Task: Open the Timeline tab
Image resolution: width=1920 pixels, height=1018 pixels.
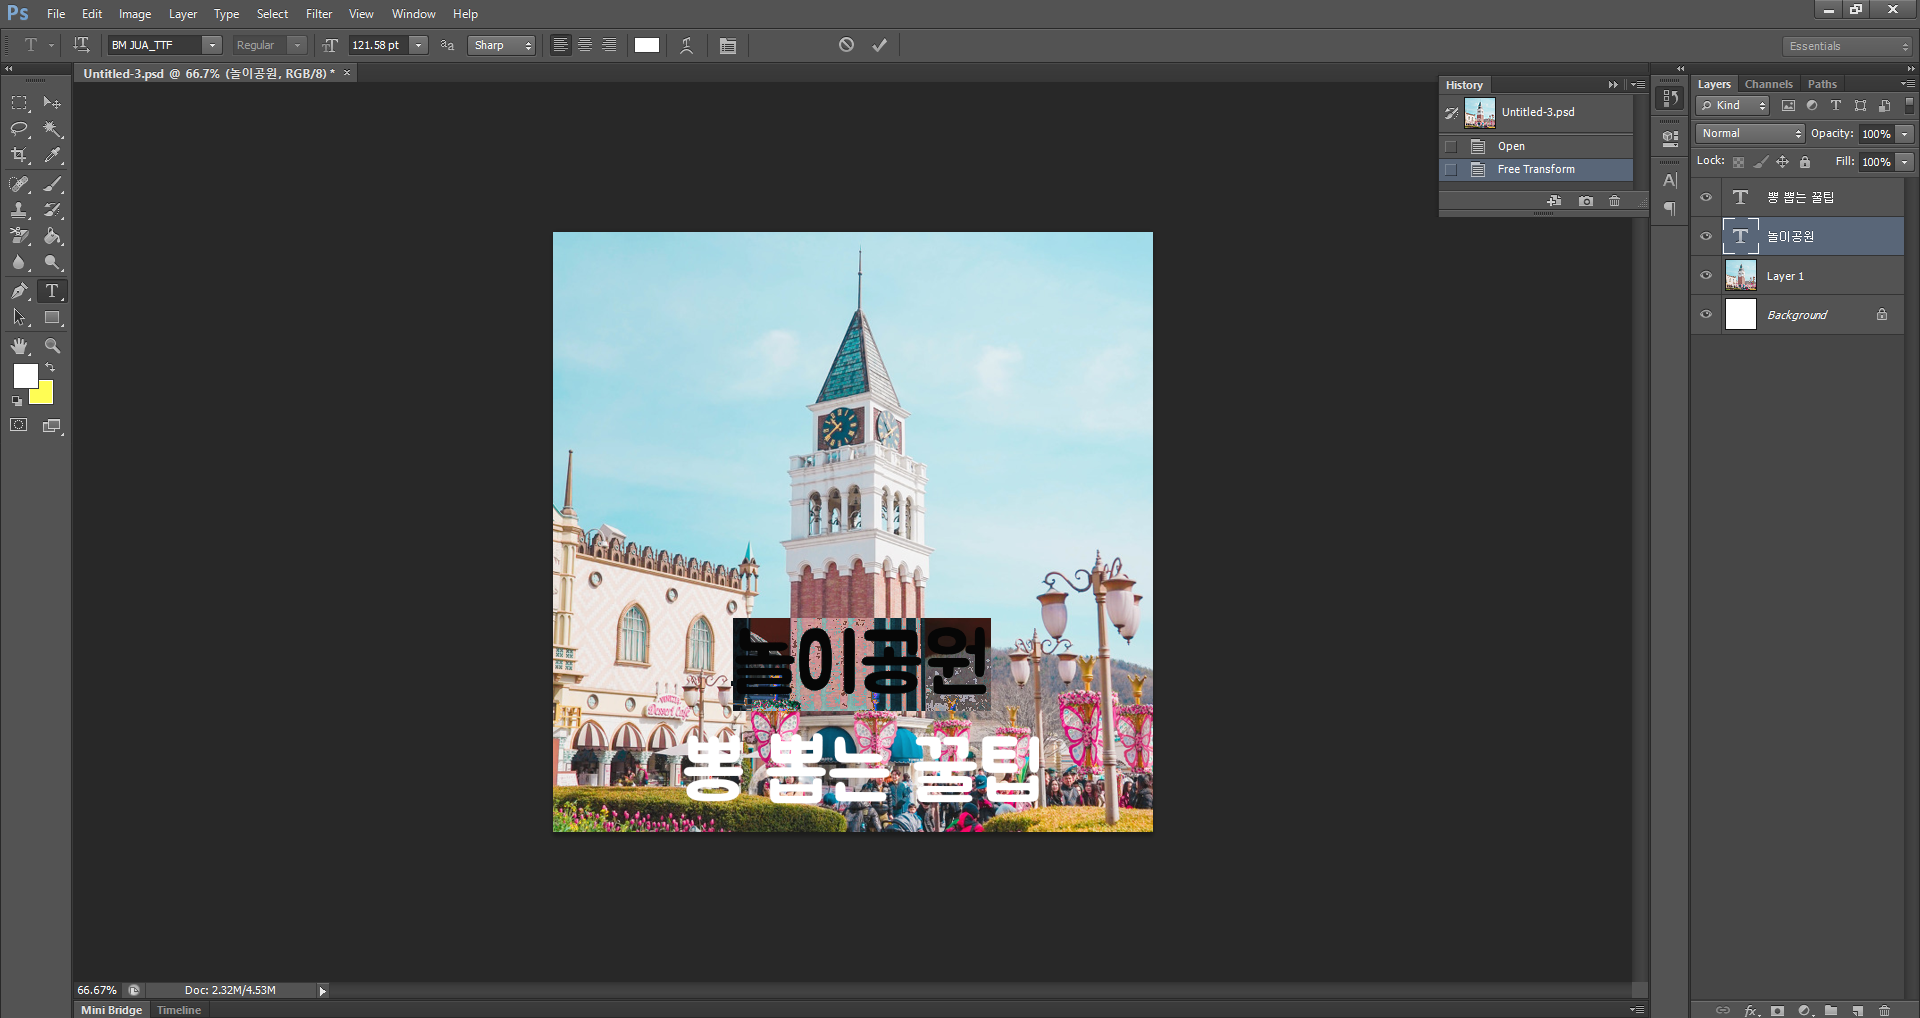Action: point(179,1010)
